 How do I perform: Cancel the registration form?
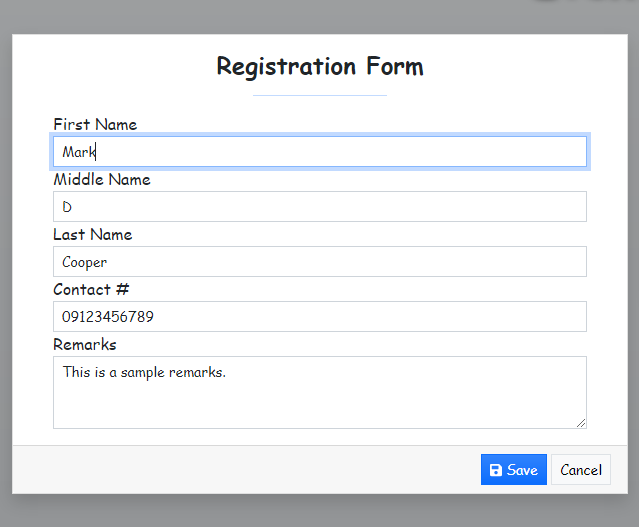(581, 470)
